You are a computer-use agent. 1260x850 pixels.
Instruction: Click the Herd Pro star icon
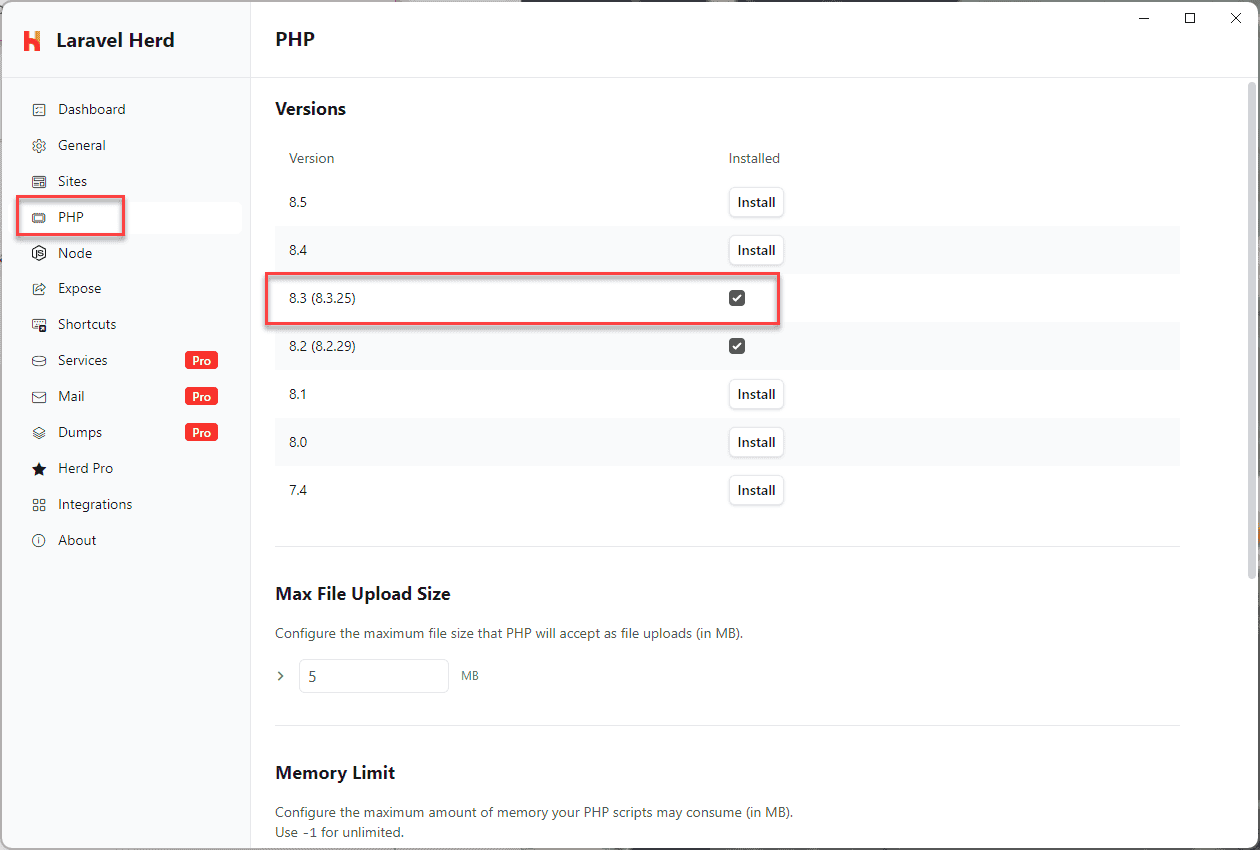coord(39,469)
